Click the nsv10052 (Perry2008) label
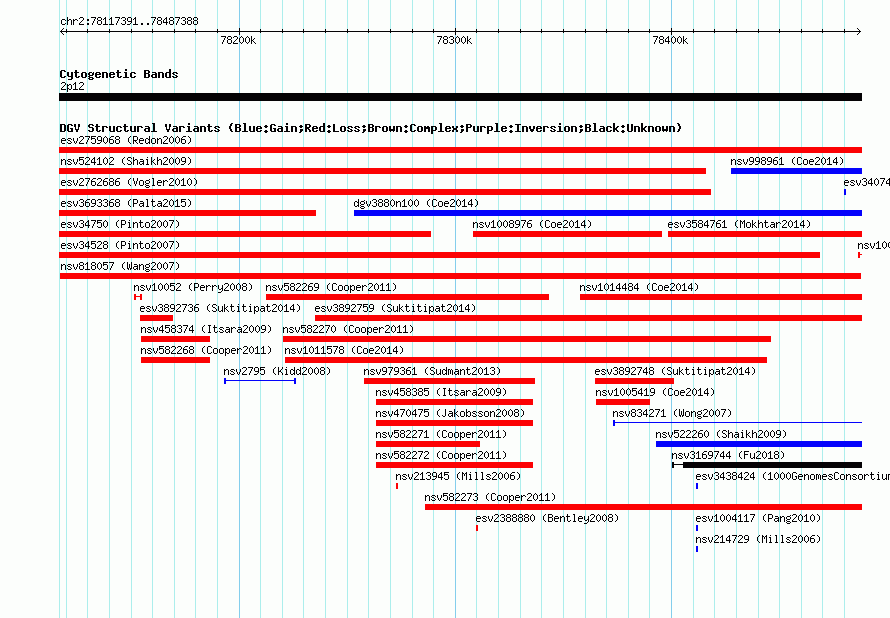This screenshot has height=618, width=890. pos(193,287)
